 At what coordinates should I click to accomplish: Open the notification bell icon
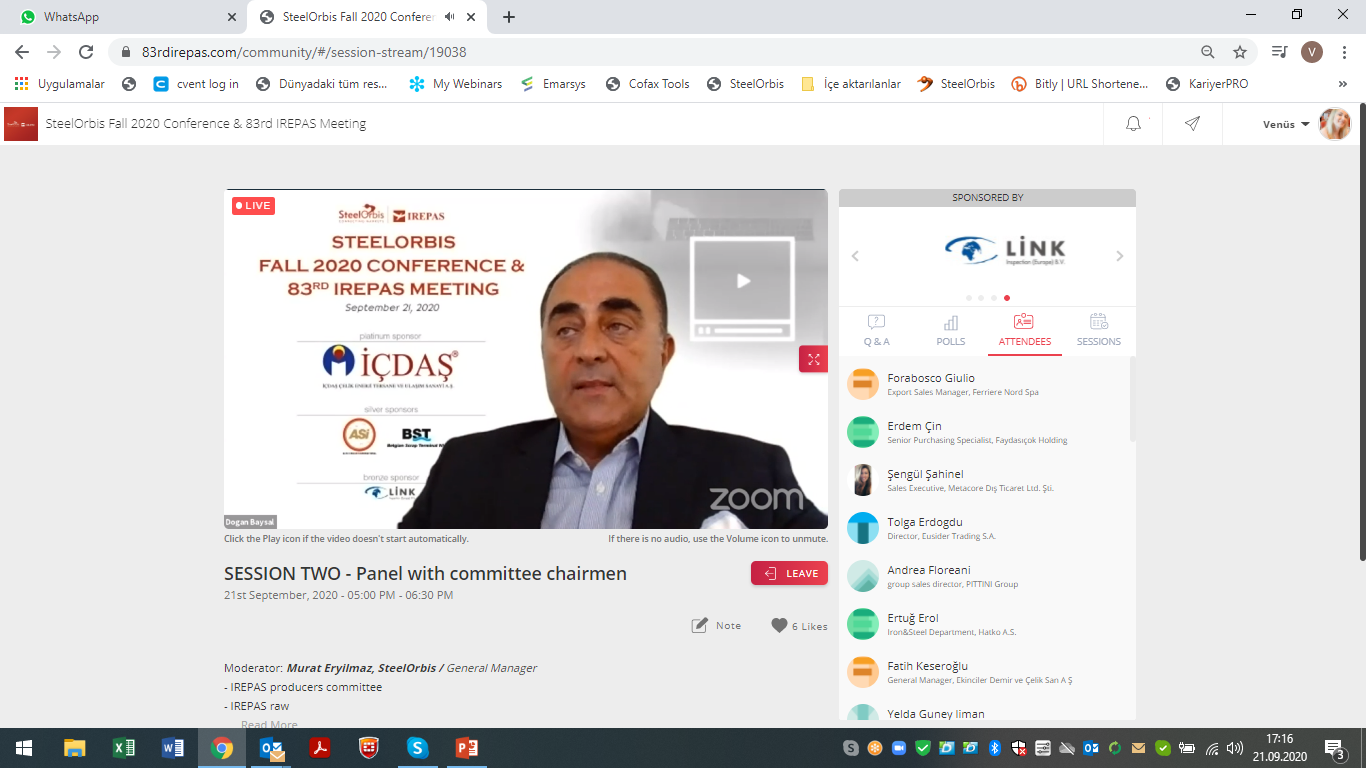1133,124
